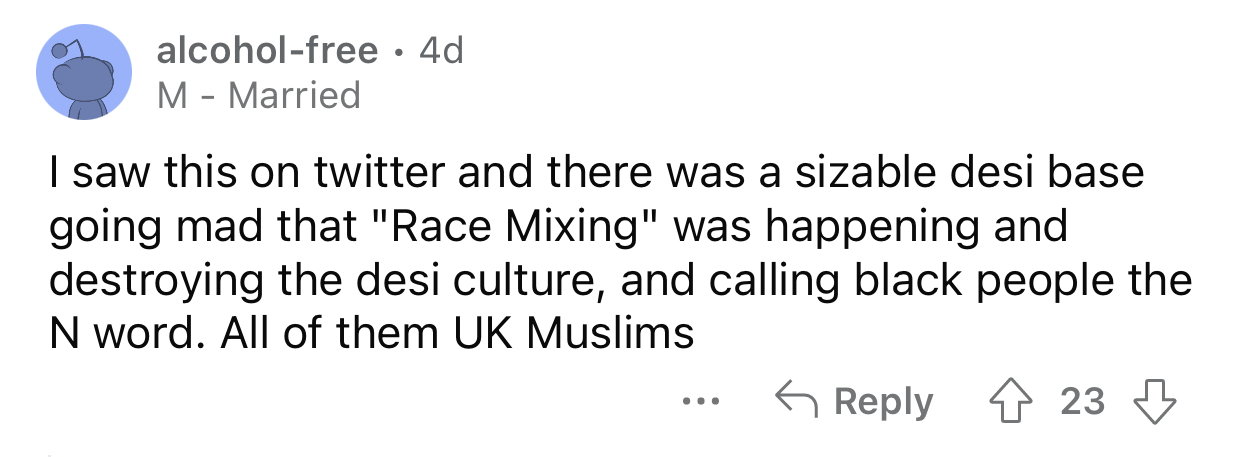The width and height of the screenshot is (1242, 457).
Task: Click the reply arrow icon
Action: tap(796, 402)
